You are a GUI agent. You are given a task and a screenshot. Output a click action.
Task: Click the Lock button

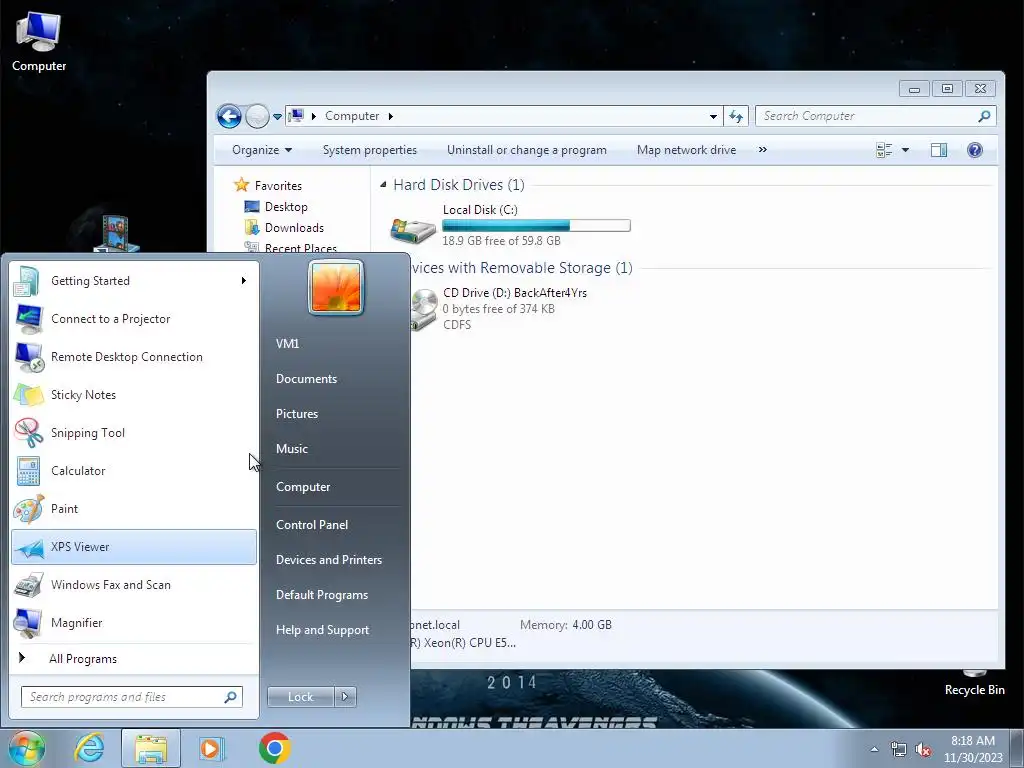click(300, 697)
